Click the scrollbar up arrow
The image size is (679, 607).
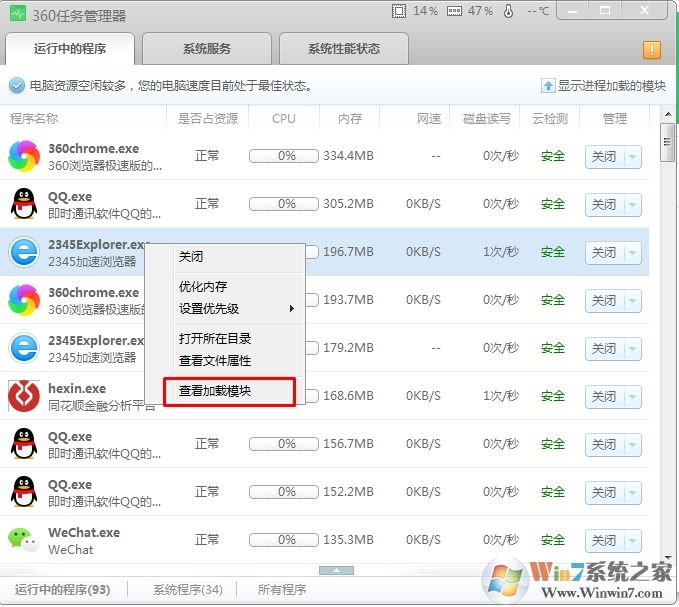[x=668, y=114]
